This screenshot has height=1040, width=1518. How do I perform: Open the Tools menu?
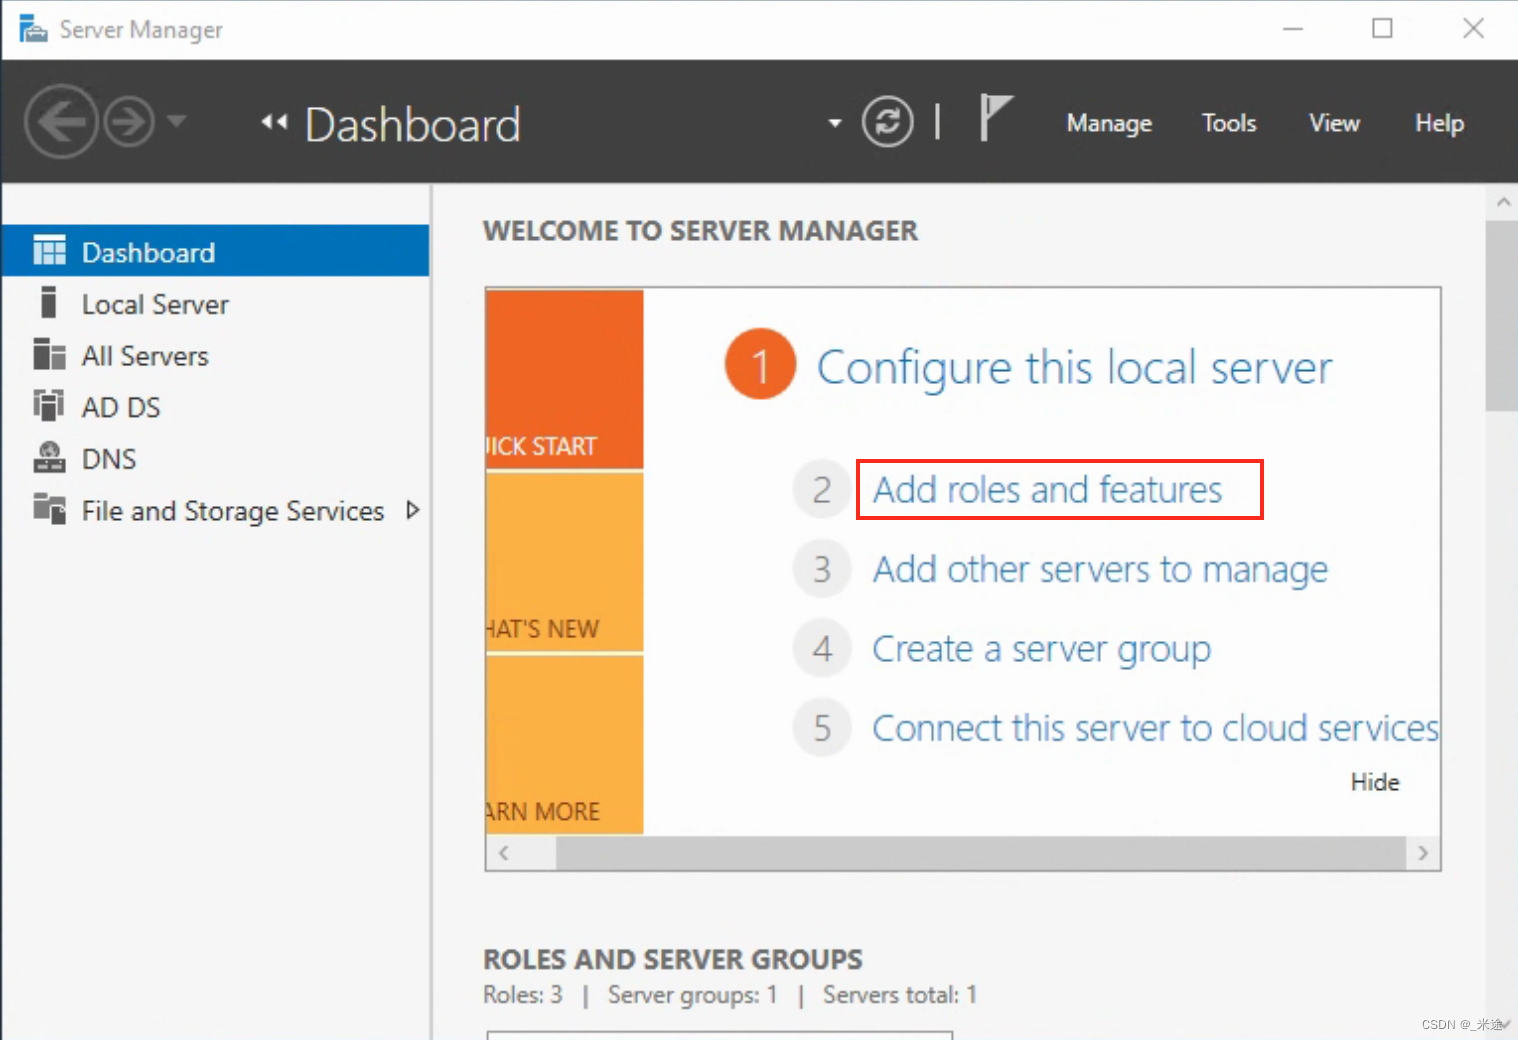[1228, 122]
